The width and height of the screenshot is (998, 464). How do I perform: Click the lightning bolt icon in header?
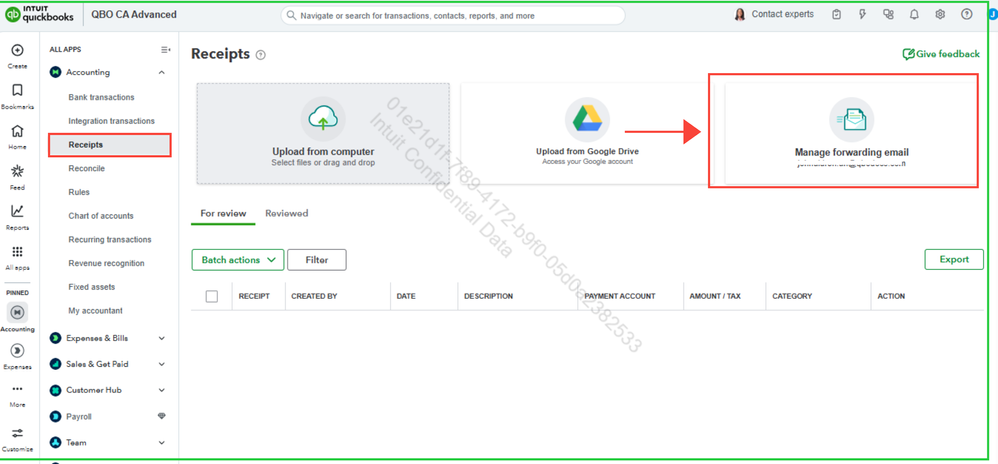(862, 15)
